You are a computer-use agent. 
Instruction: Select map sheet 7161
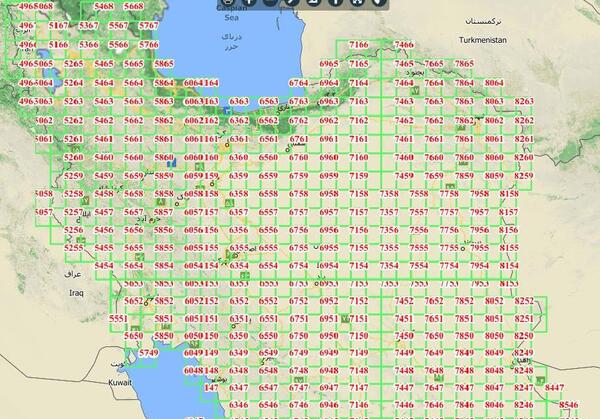point(359,139)
